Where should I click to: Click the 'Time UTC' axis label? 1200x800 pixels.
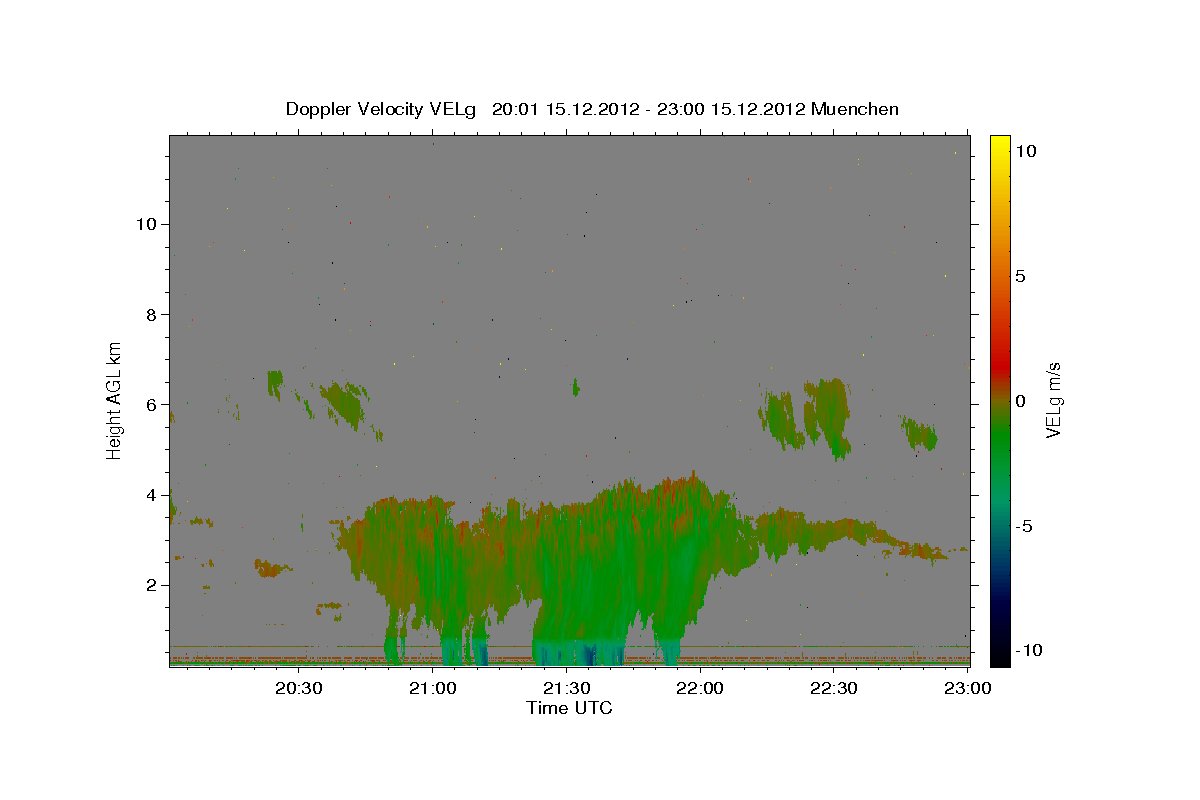(x=569, y=708)
